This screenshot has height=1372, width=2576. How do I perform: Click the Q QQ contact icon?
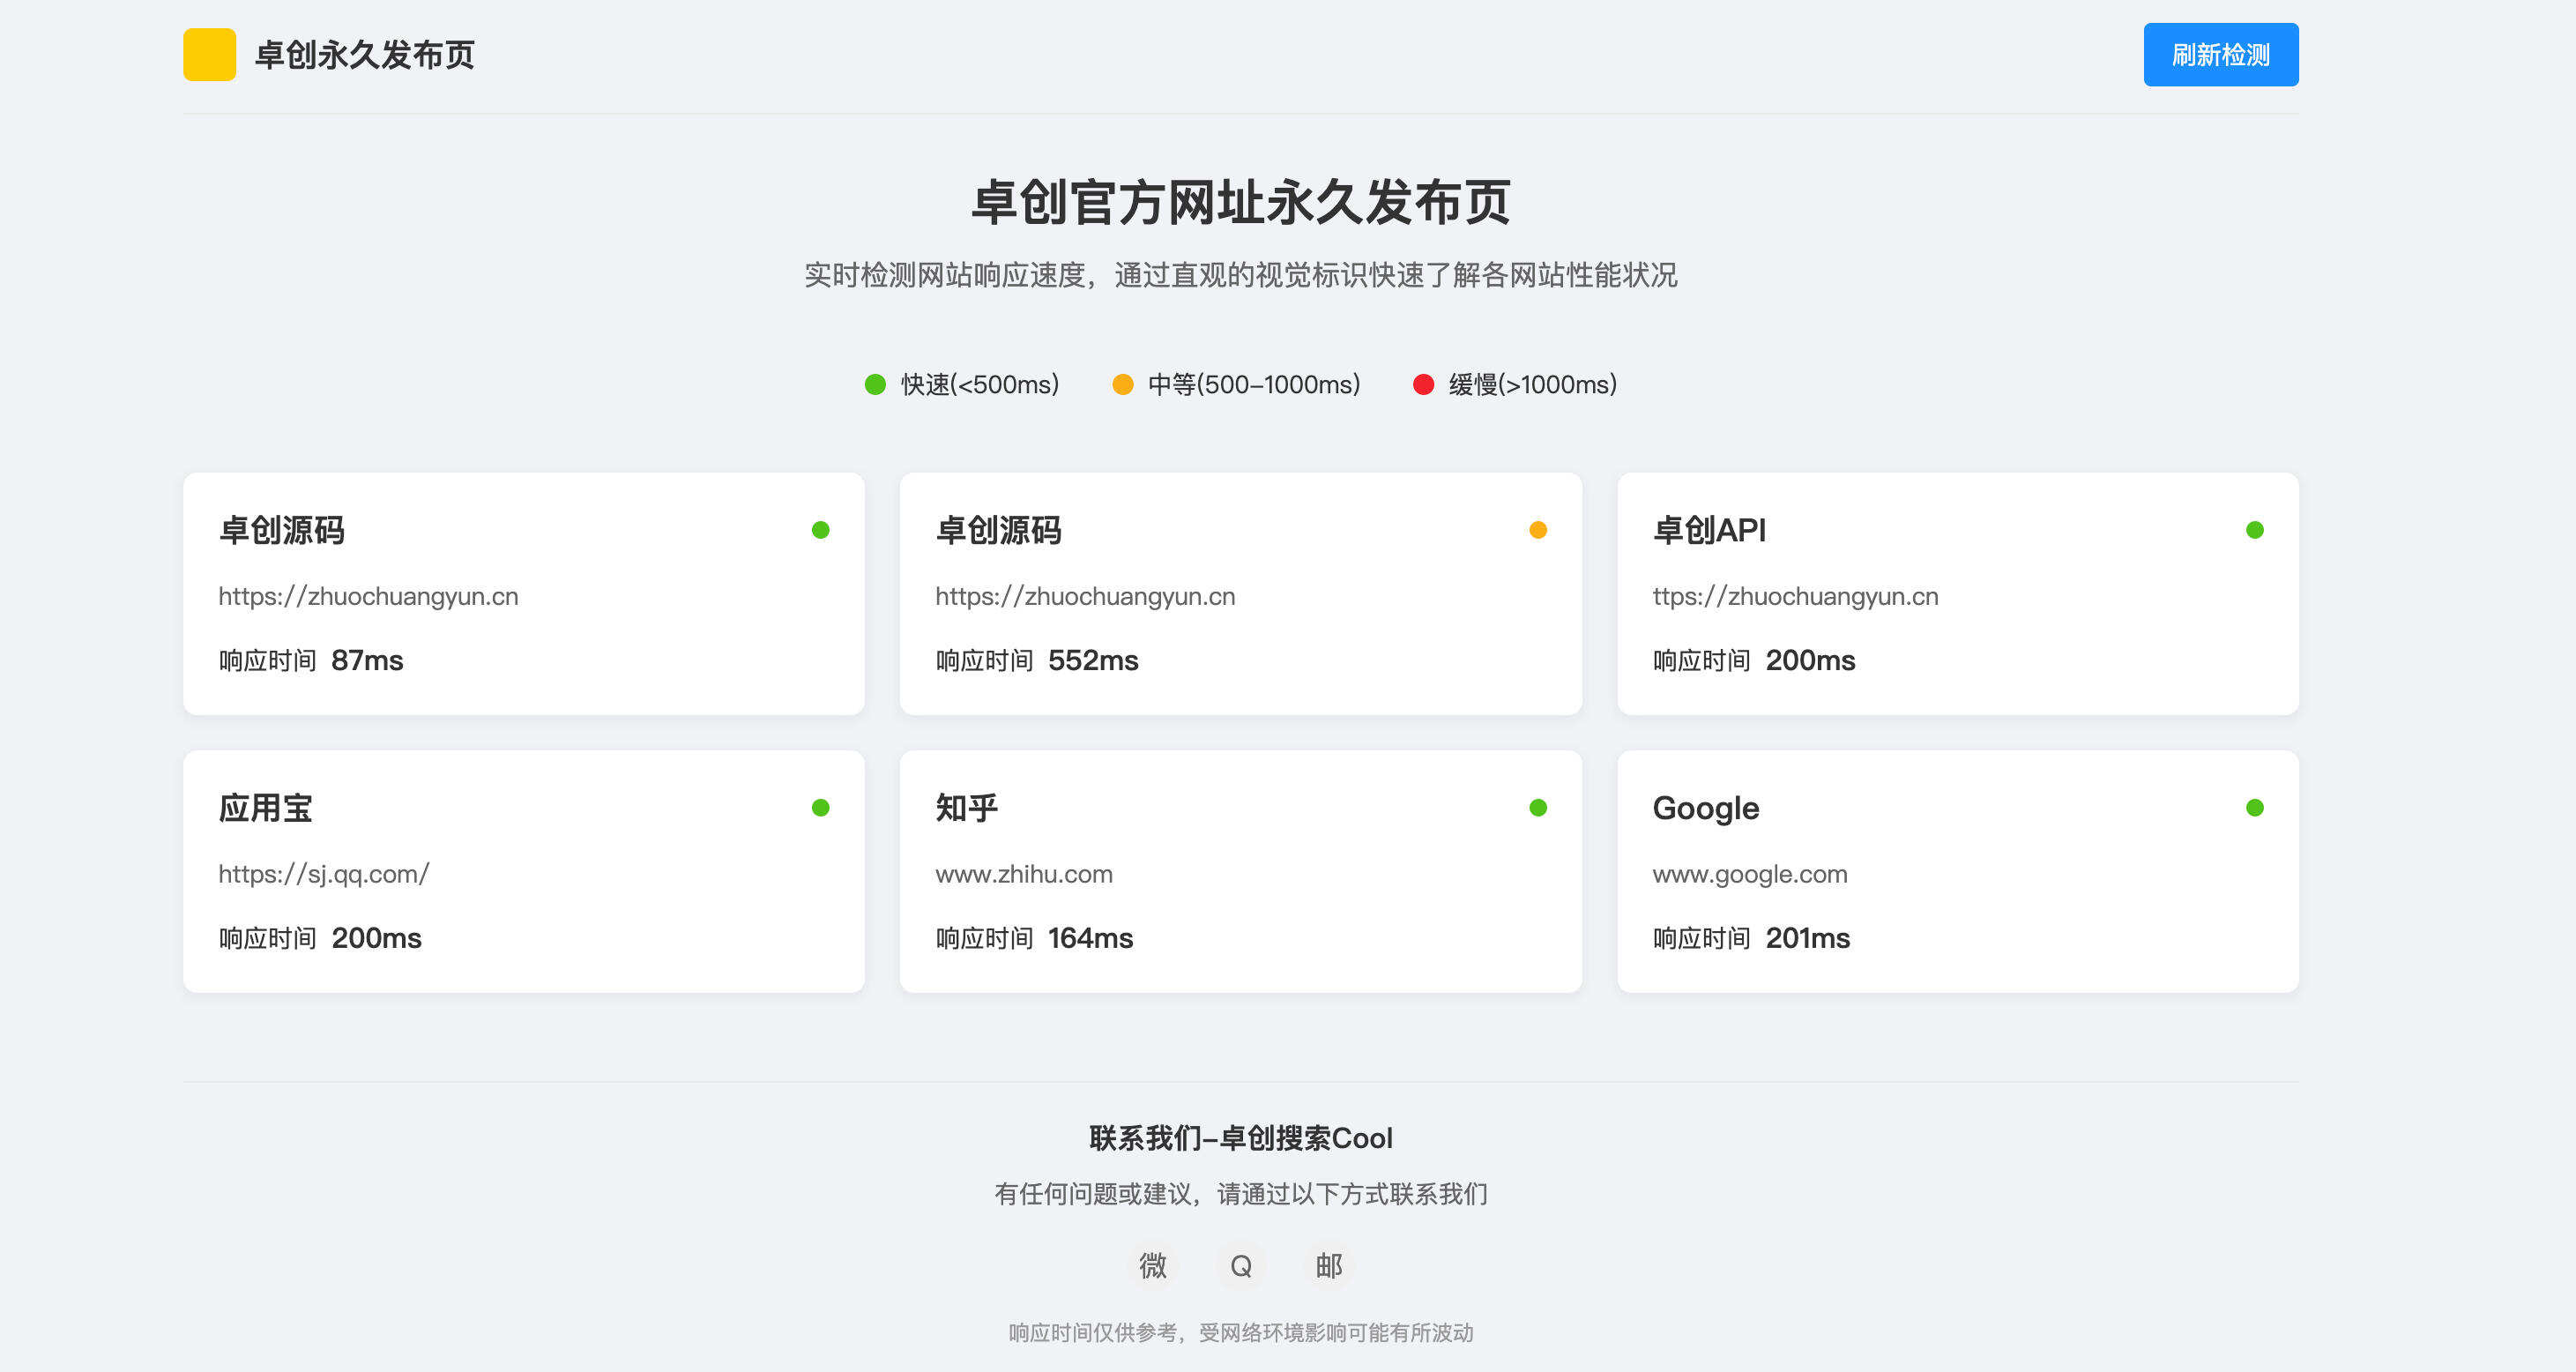pos(1241,1265)
